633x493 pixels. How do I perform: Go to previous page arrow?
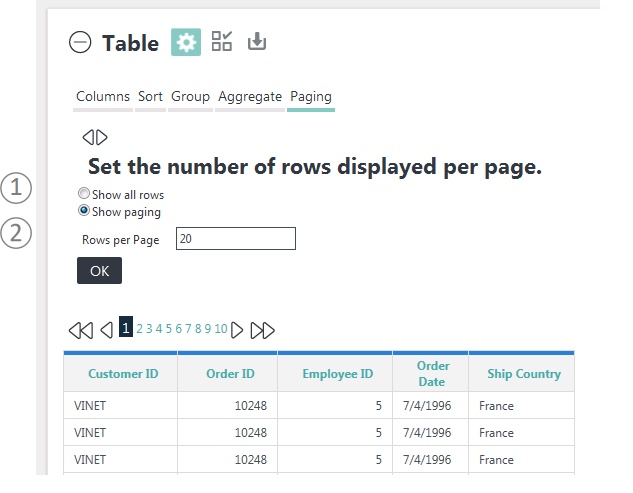click(107, 330)
